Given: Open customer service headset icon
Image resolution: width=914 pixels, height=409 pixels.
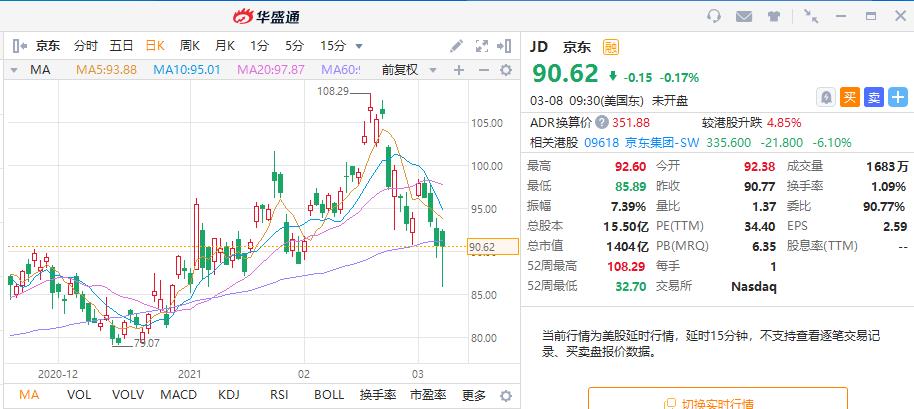Looking at the screenshot, I should [x=714, y=16].
